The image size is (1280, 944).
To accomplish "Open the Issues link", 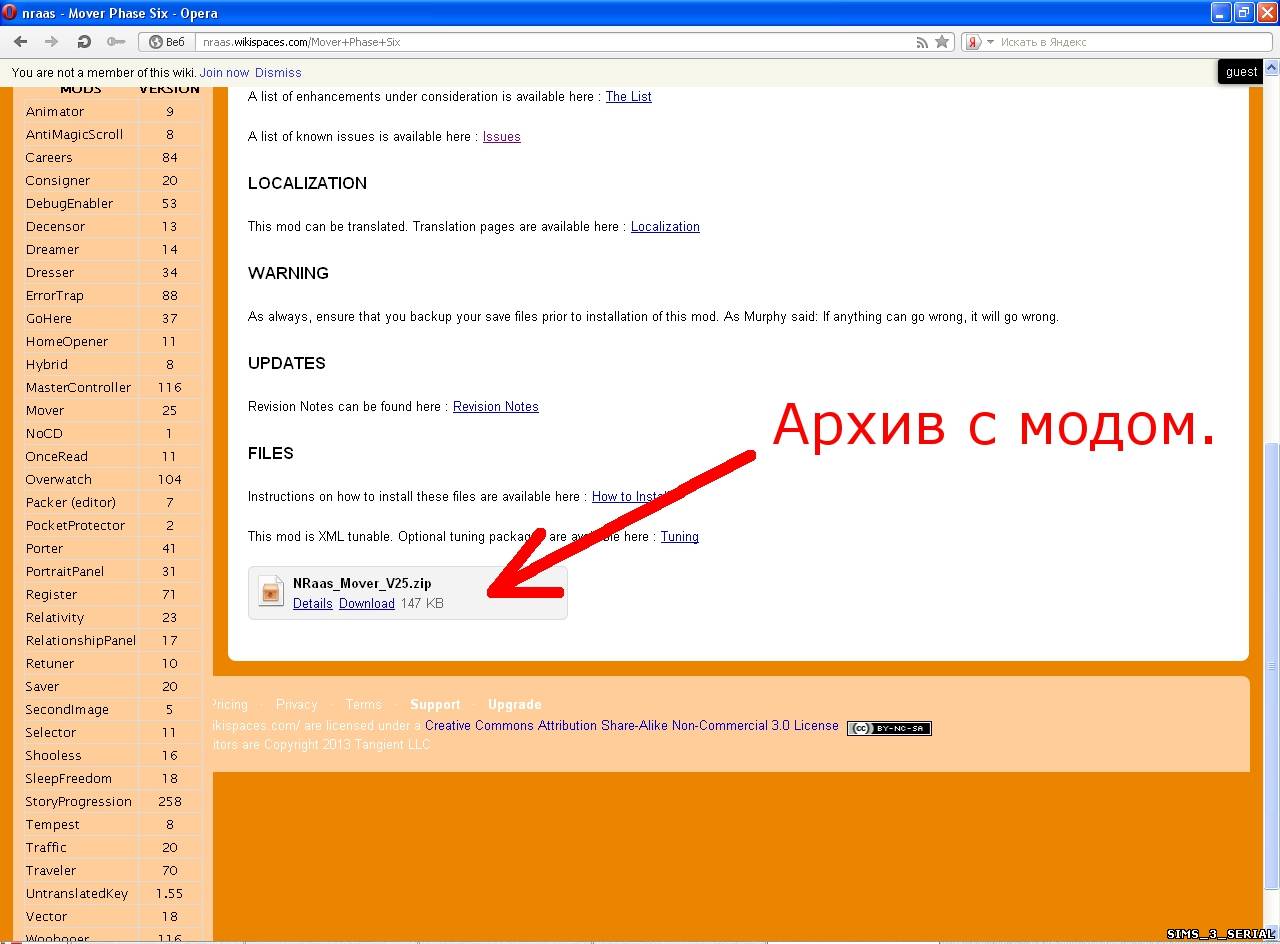I will [x=501, y=136].
